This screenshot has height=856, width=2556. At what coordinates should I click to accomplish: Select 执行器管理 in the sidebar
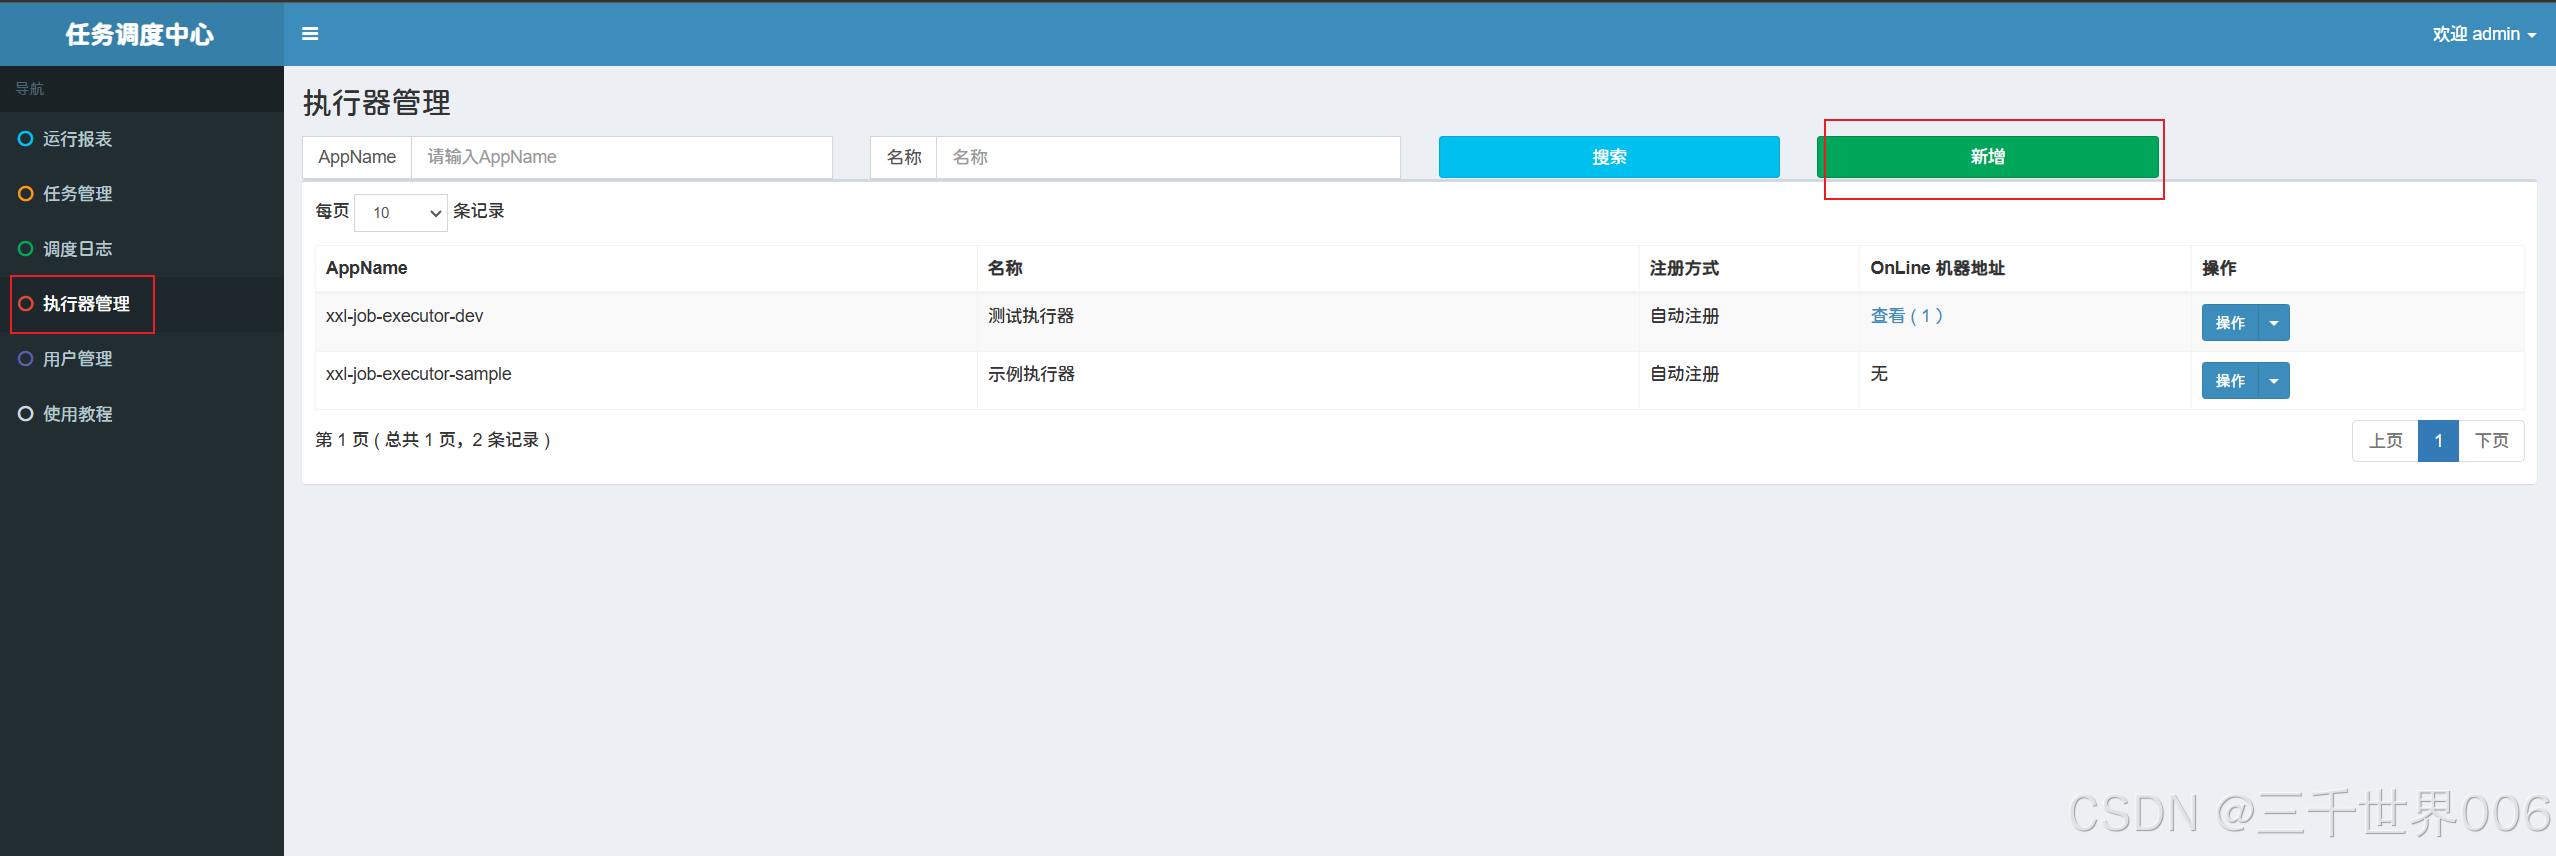pyautogui.click(x=142, y=304)
